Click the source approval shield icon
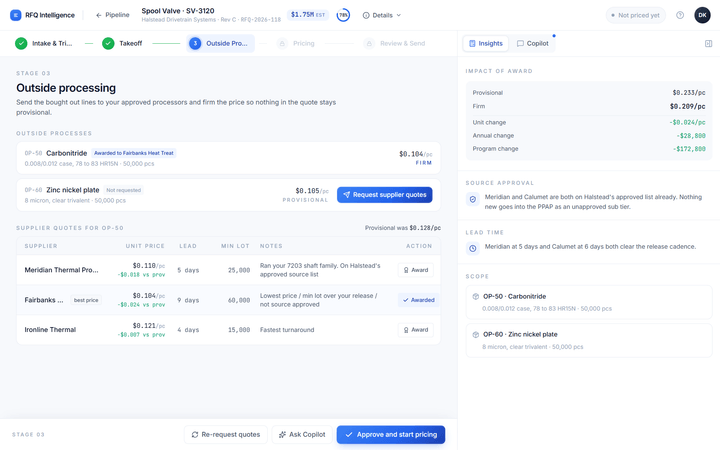Viewport: 720px width, 450px height. (x=472, y=199)
